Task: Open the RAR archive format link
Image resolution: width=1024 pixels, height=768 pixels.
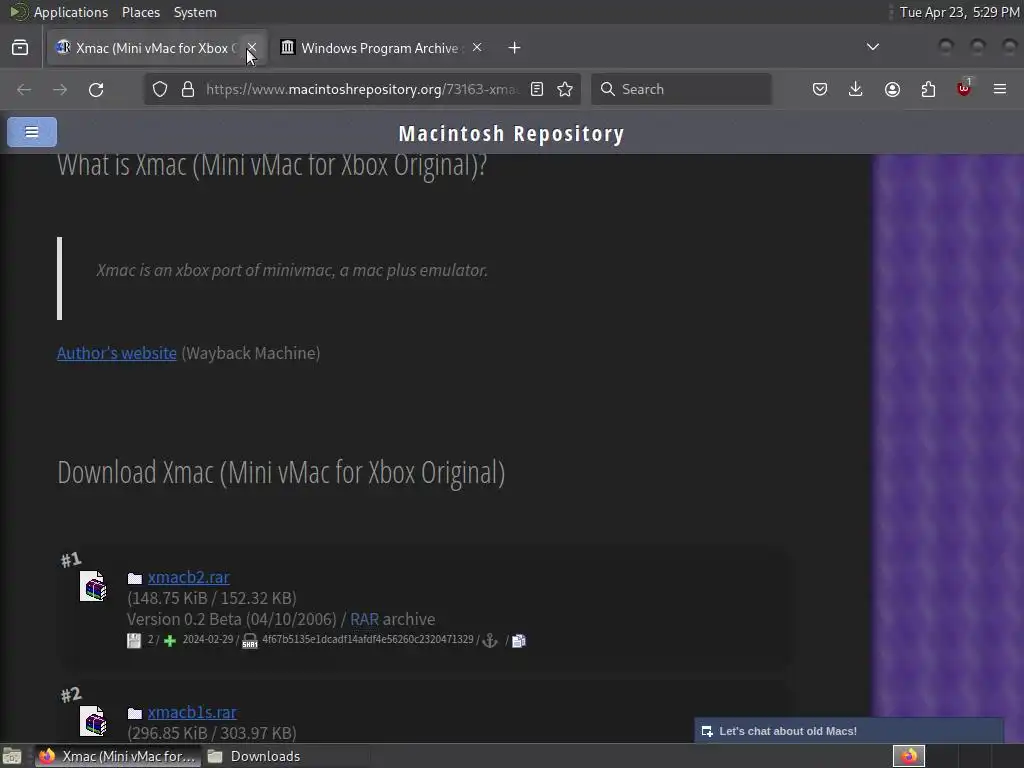Action: [364, 619]
